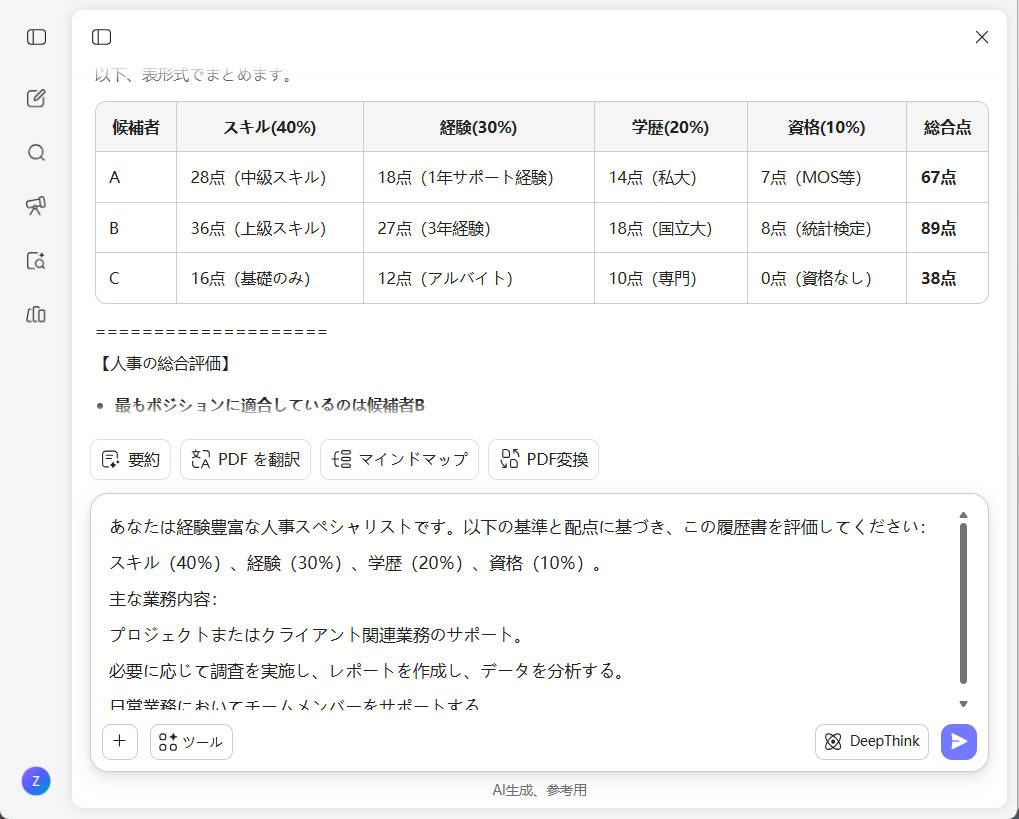
Task: Open the document search icon in sidebar
Action: click(36, 261)
